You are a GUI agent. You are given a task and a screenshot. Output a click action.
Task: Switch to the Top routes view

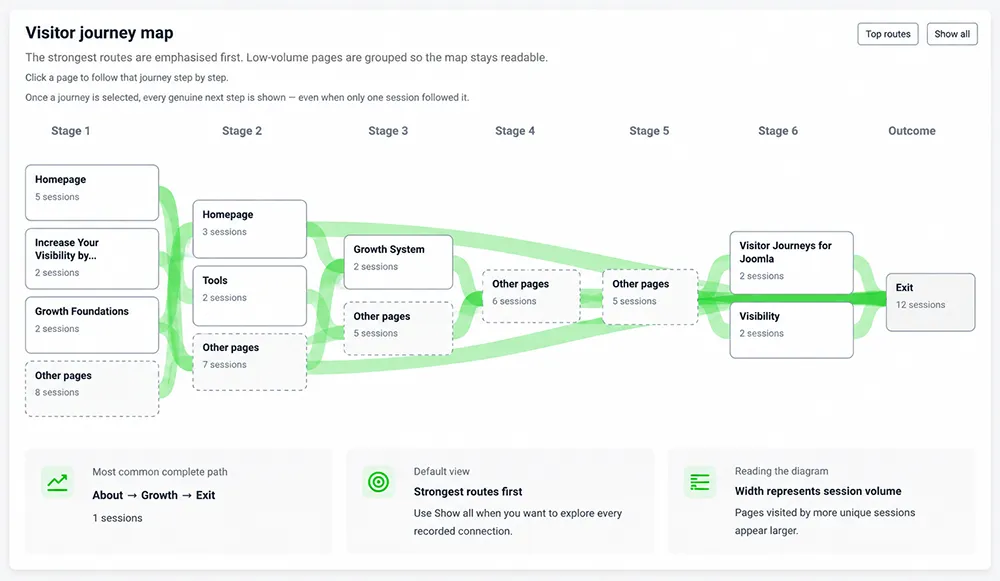[888, 34]
